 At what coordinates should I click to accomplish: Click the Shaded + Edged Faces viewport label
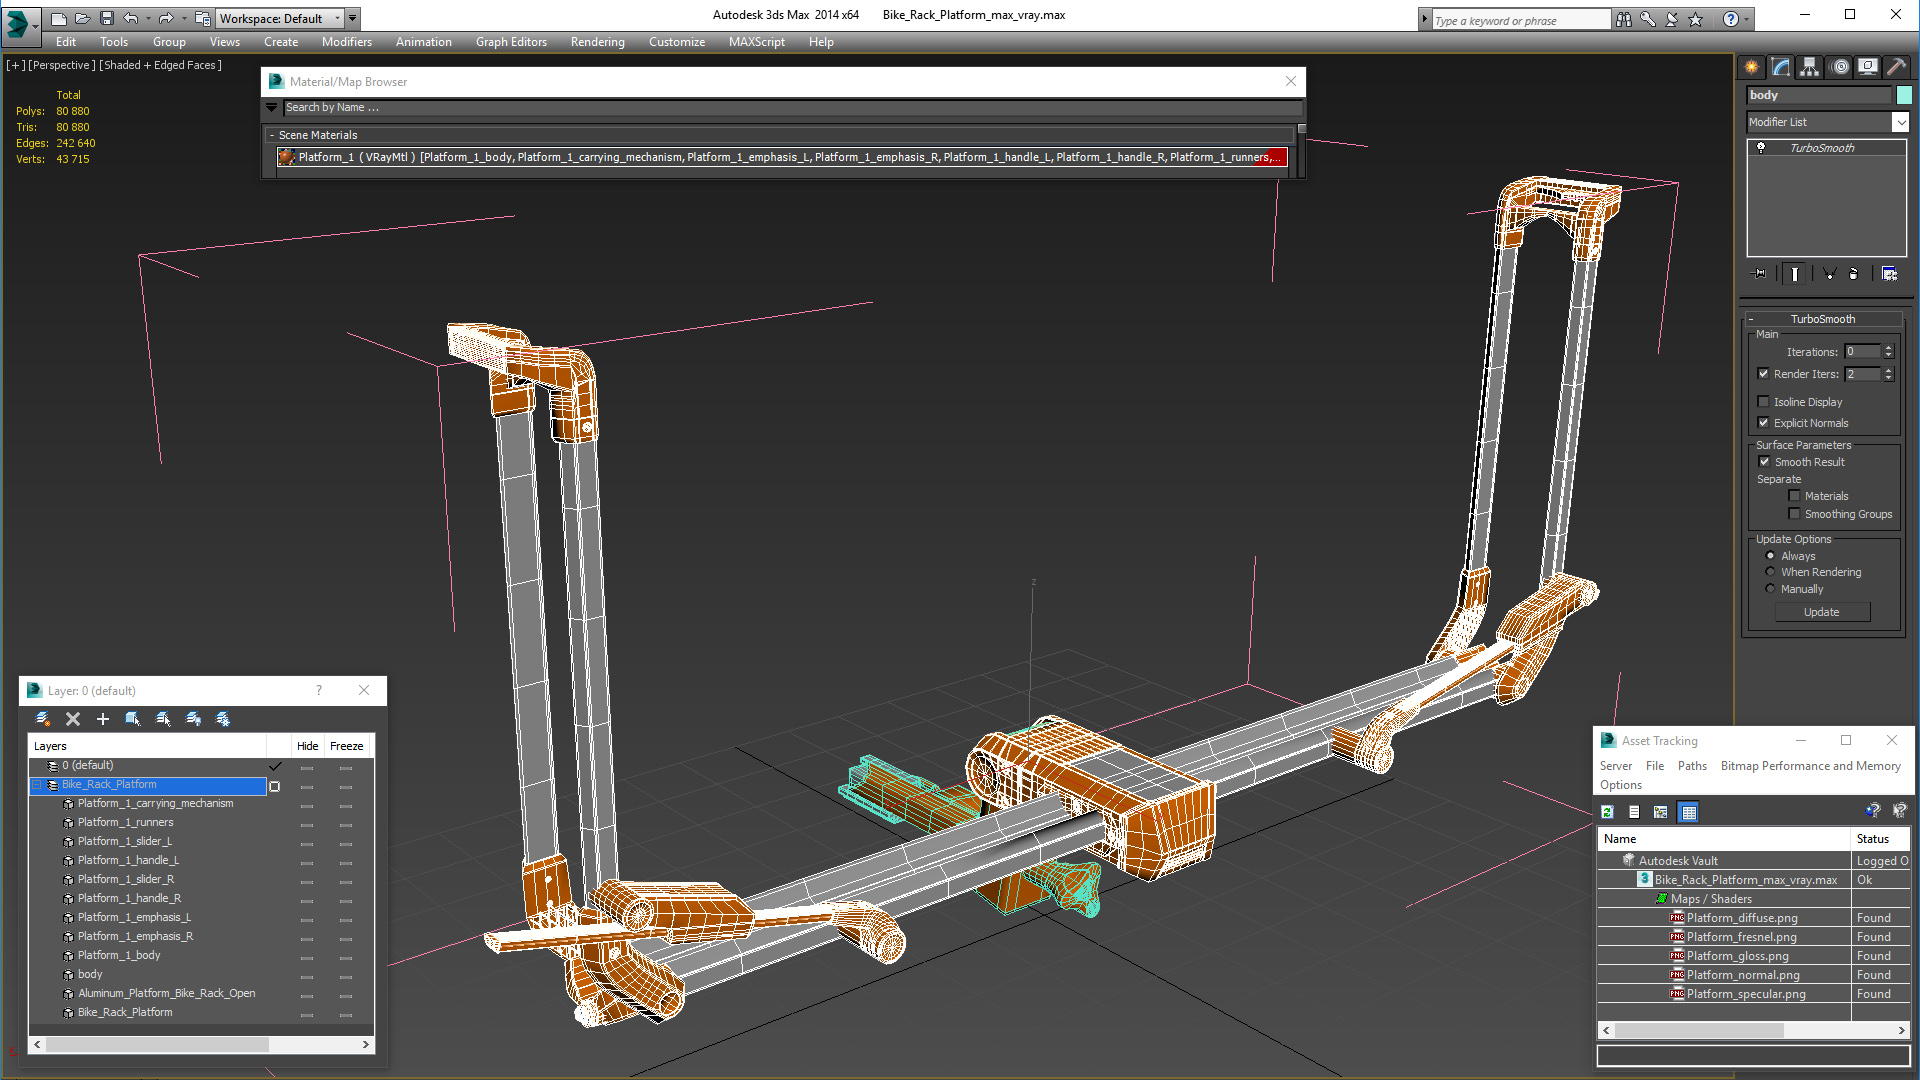(160, 65)
